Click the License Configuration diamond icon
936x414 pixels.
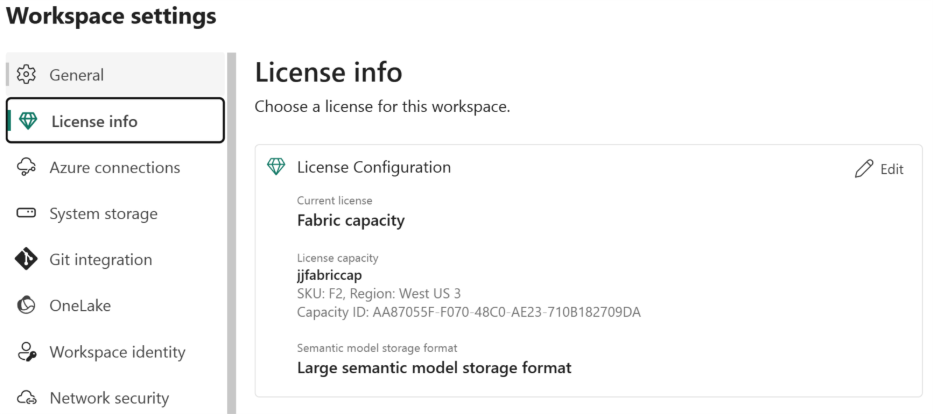click(x=276, y=167)
